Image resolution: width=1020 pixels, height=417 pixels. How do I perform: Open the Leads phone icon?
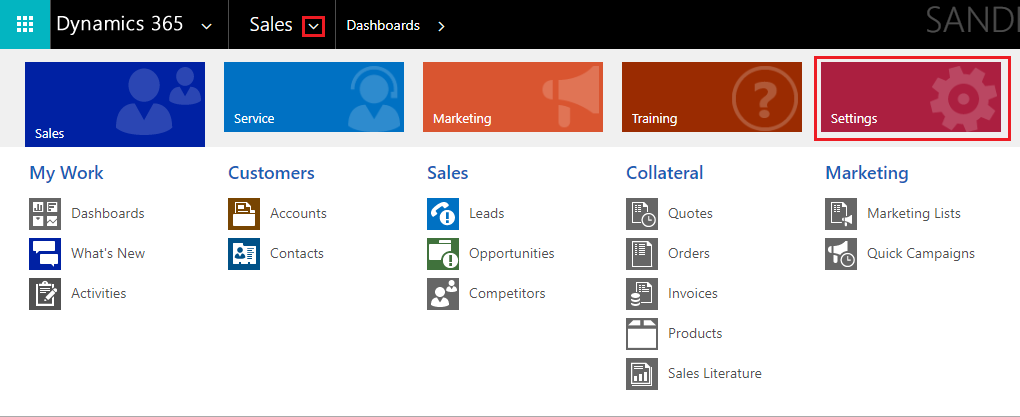[443, 213]
